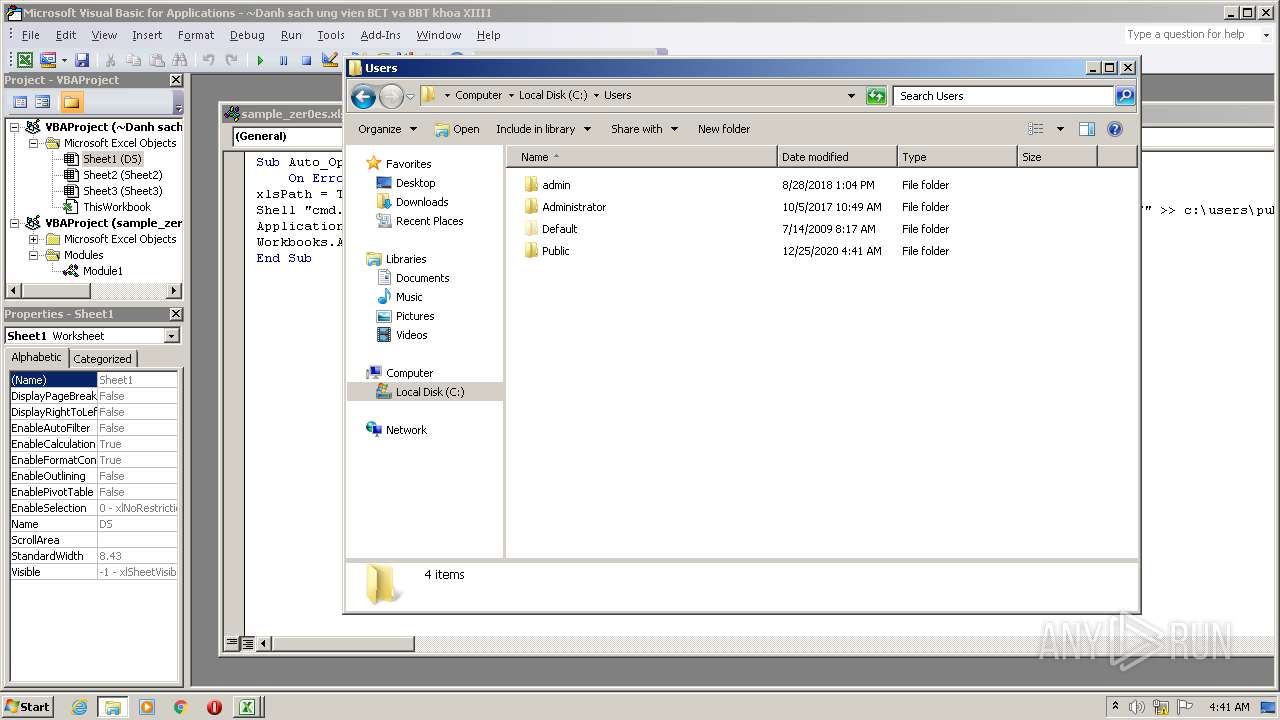Image resolution: width=1280 pixels, height=720 pixels.
Task: Click the Paste icon in VBA toolbar
Action: 156,60
